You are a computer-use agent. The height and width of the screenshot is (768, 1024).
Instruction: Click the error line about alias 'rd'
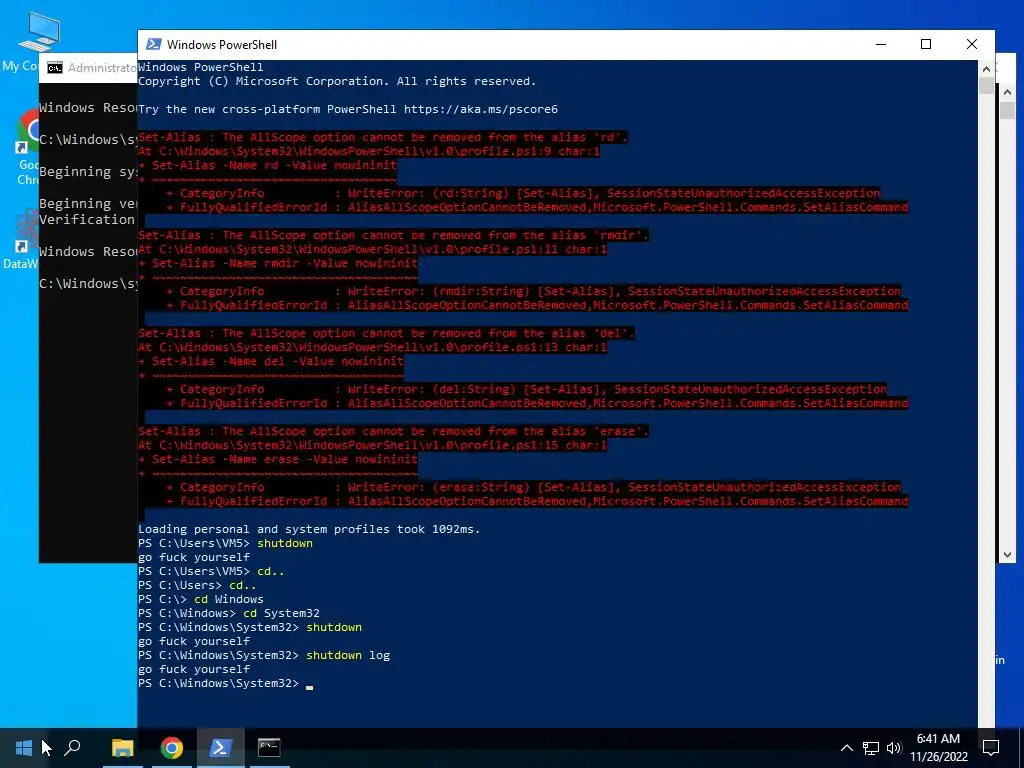[383, 137]
